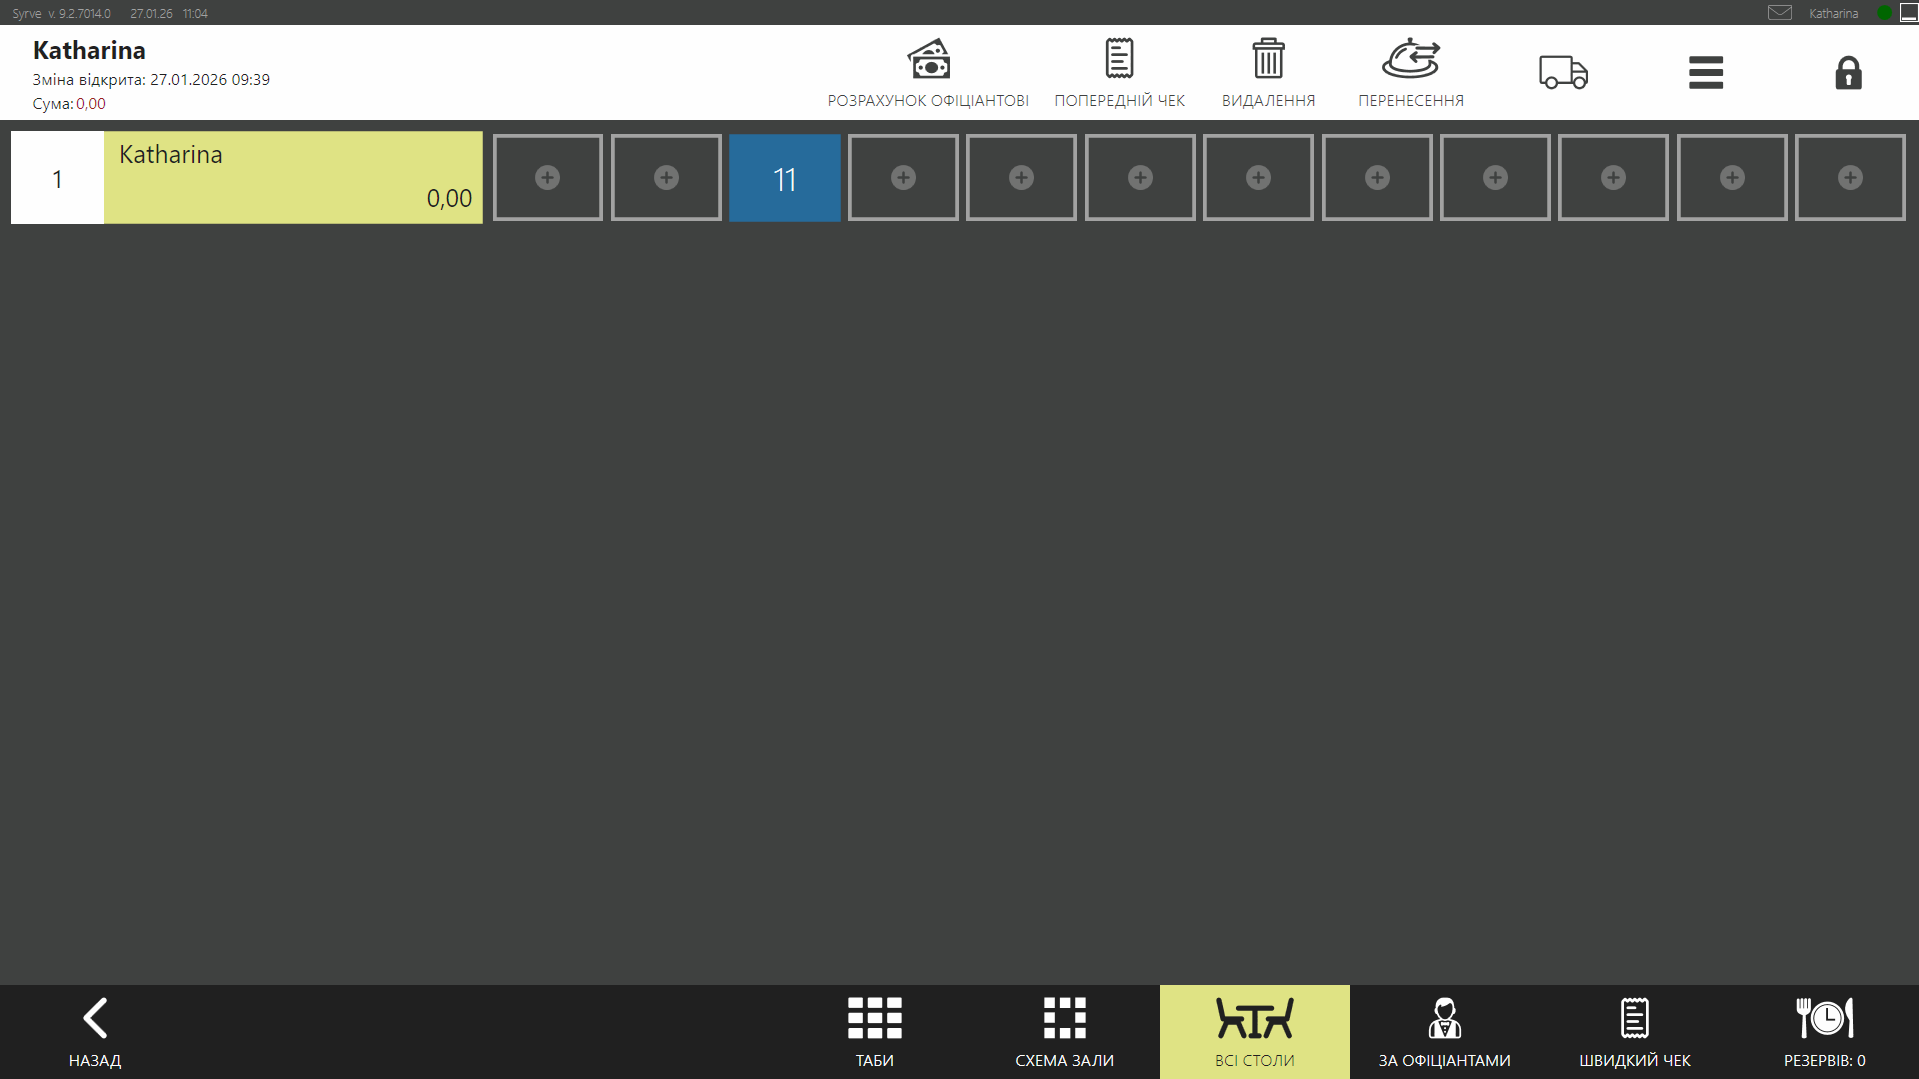Image resolution: width=1919 pixels, height=1079 pixels.
Task: Click the Видалення trash bin icon
Action: pyautogui.click(x=1268, y=59)
